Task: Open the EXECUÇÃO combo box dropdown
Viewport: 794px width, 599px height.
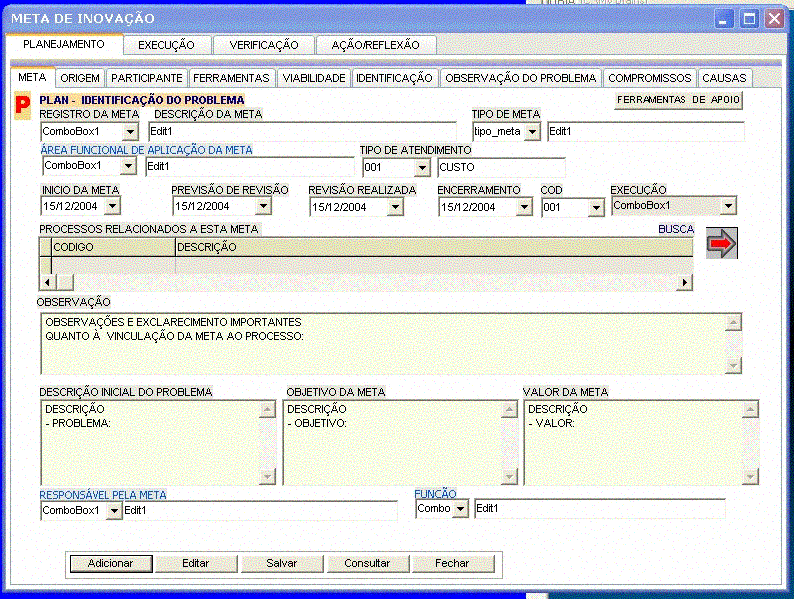Action: [728, 206]
